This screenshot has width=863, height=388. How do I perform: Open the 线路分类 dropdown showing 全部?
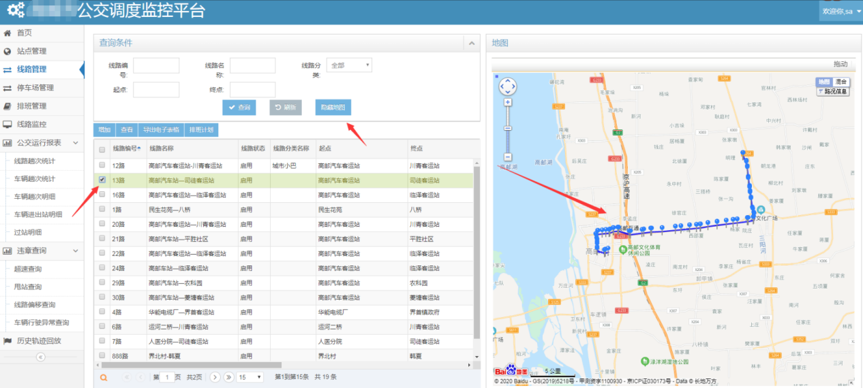(x=349, y=65)
